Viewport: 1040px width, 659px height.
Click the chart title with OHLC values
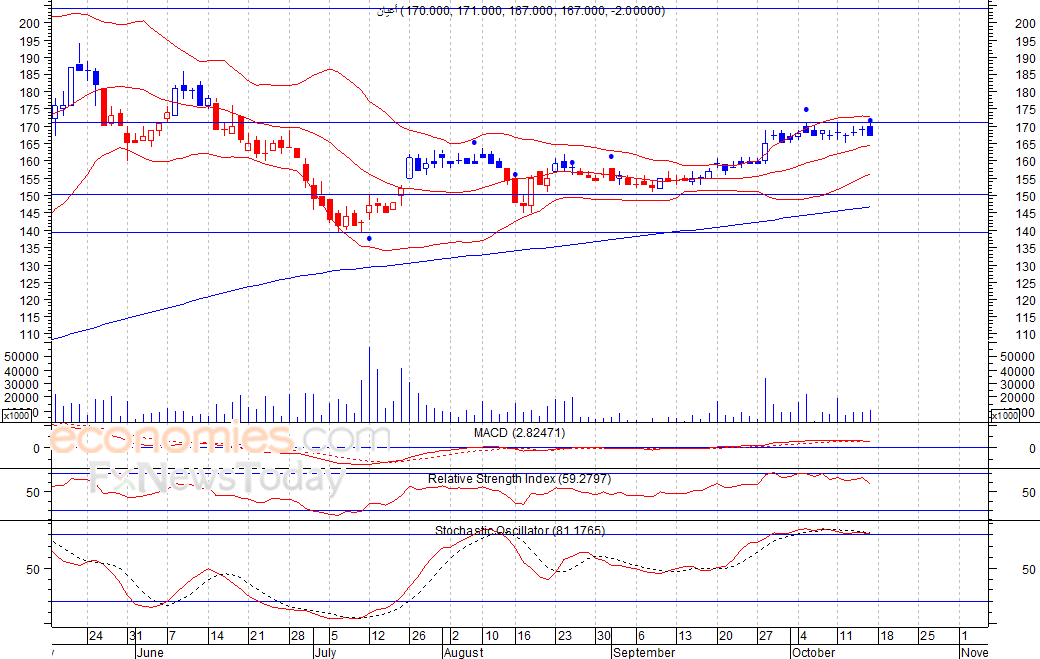(x=521, y=11)
